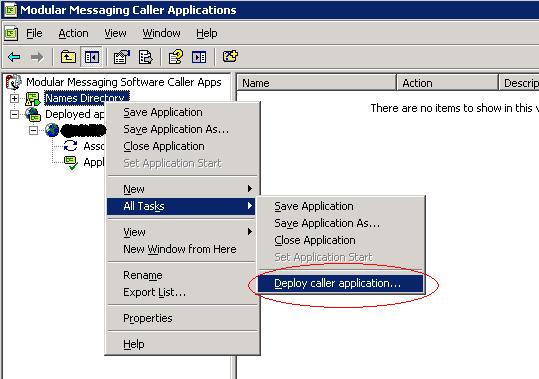The height and width of the screenshot is (379, 539).
Task: Click the Help question mark toolbar icon
Action: click(x=176, y=57)
